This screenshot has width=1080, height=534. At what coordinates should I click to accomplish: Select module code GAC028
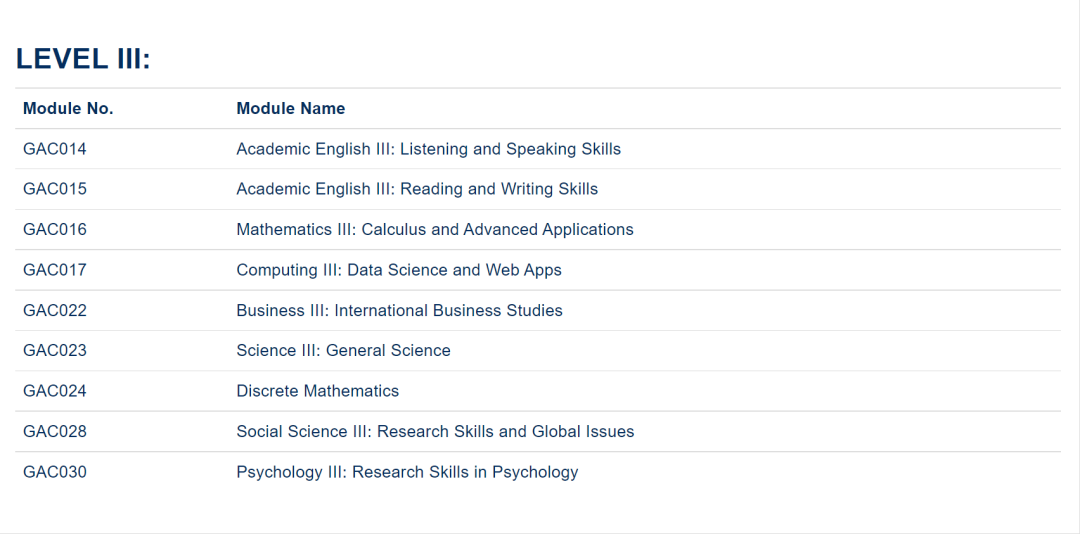point(55,432)
